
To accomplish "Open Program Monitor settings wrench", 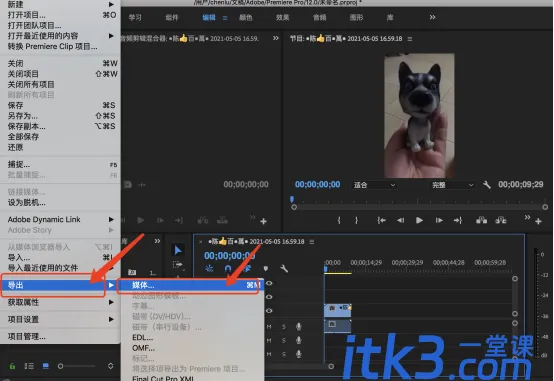I will tap(487, 184).
